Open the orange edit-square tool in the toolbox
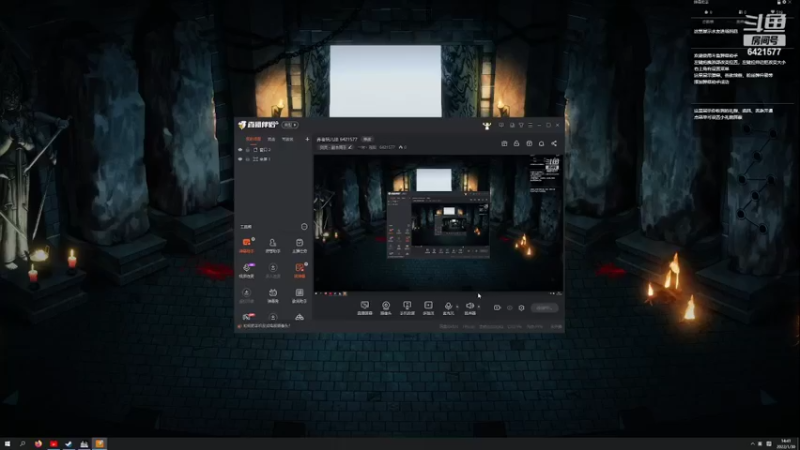Screen dimensions: 800x450 299,270
